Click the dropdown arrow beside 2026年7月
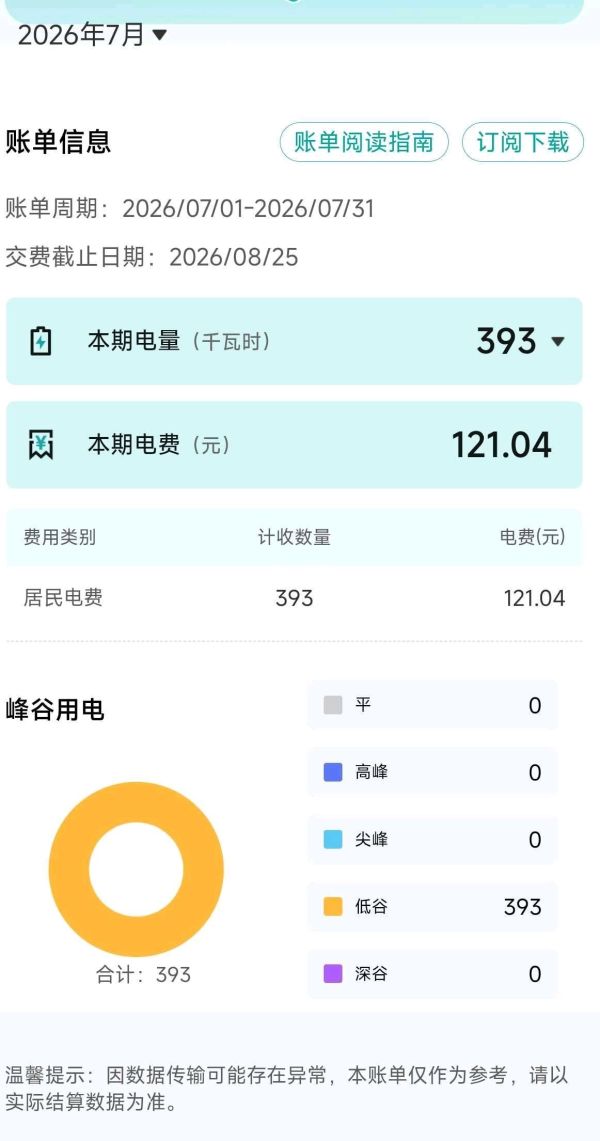 pos(160,34)
